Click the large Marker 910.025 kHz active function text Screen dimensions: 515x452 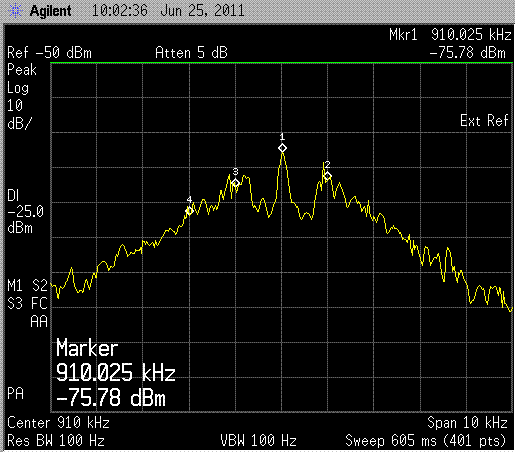pyautogui.click(x=116, y=373)
